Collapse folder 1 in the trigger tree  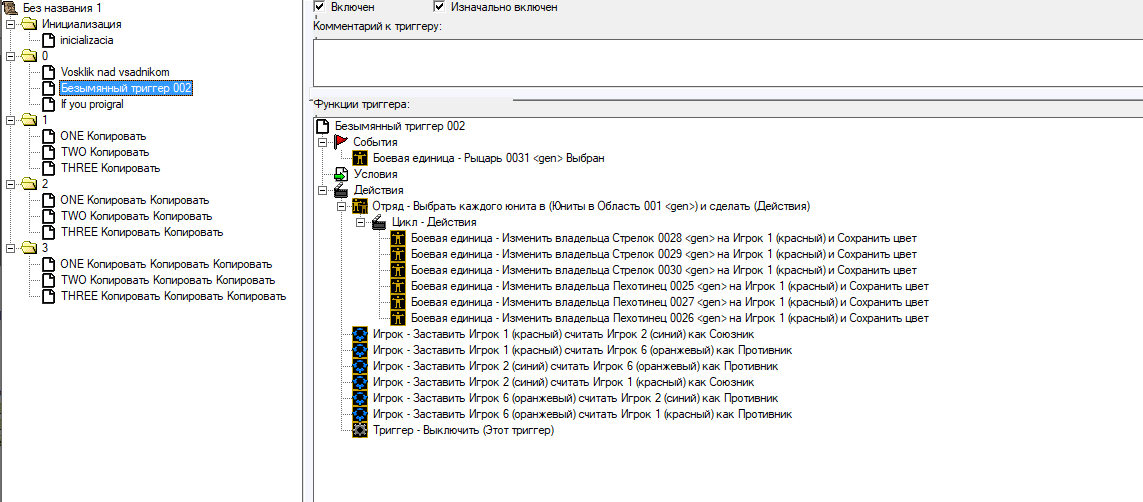point(10,120)
